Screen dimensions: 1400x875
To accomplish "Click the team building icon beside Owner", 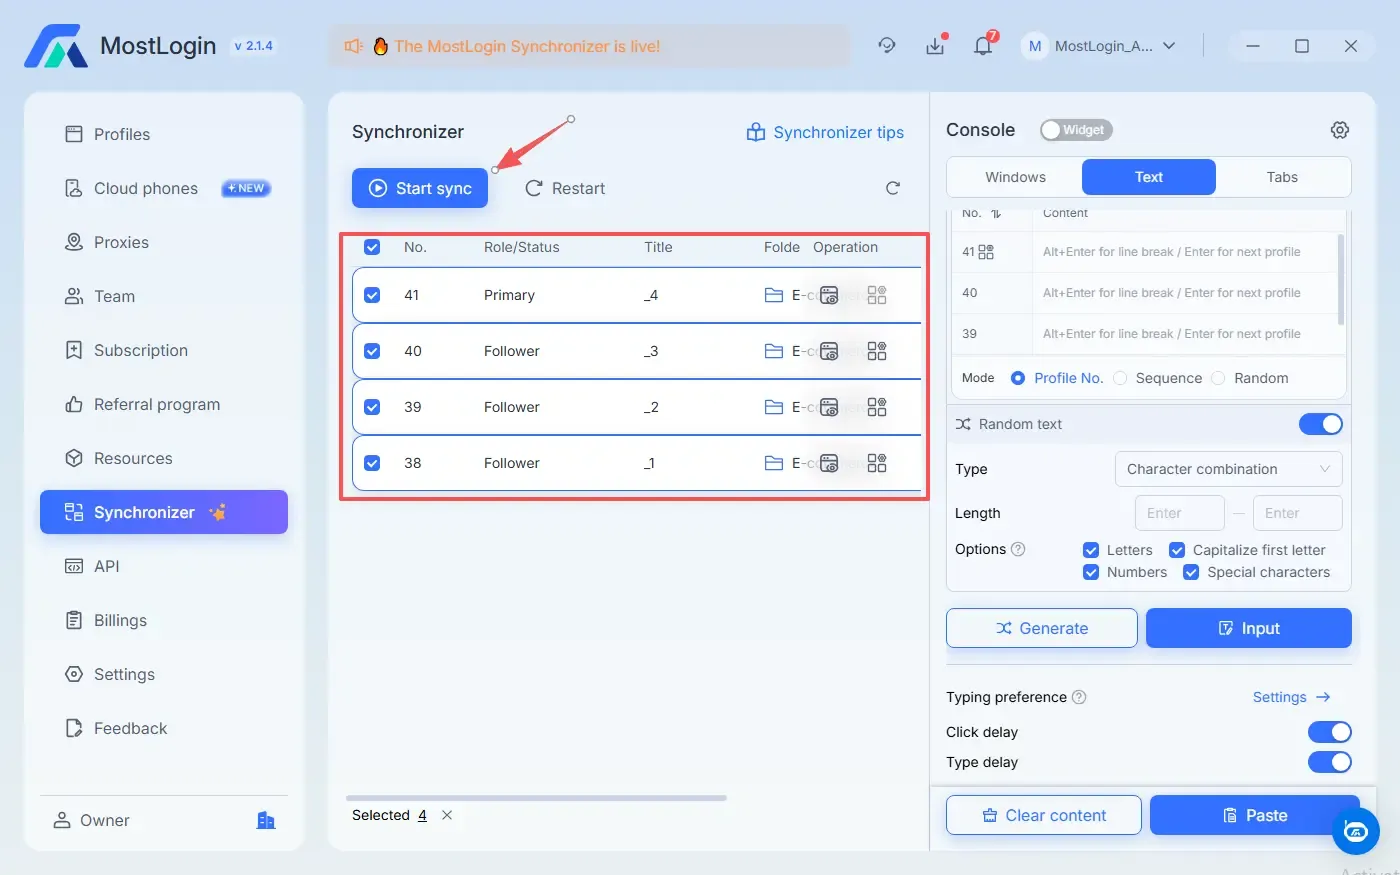I will pos(266,820).
